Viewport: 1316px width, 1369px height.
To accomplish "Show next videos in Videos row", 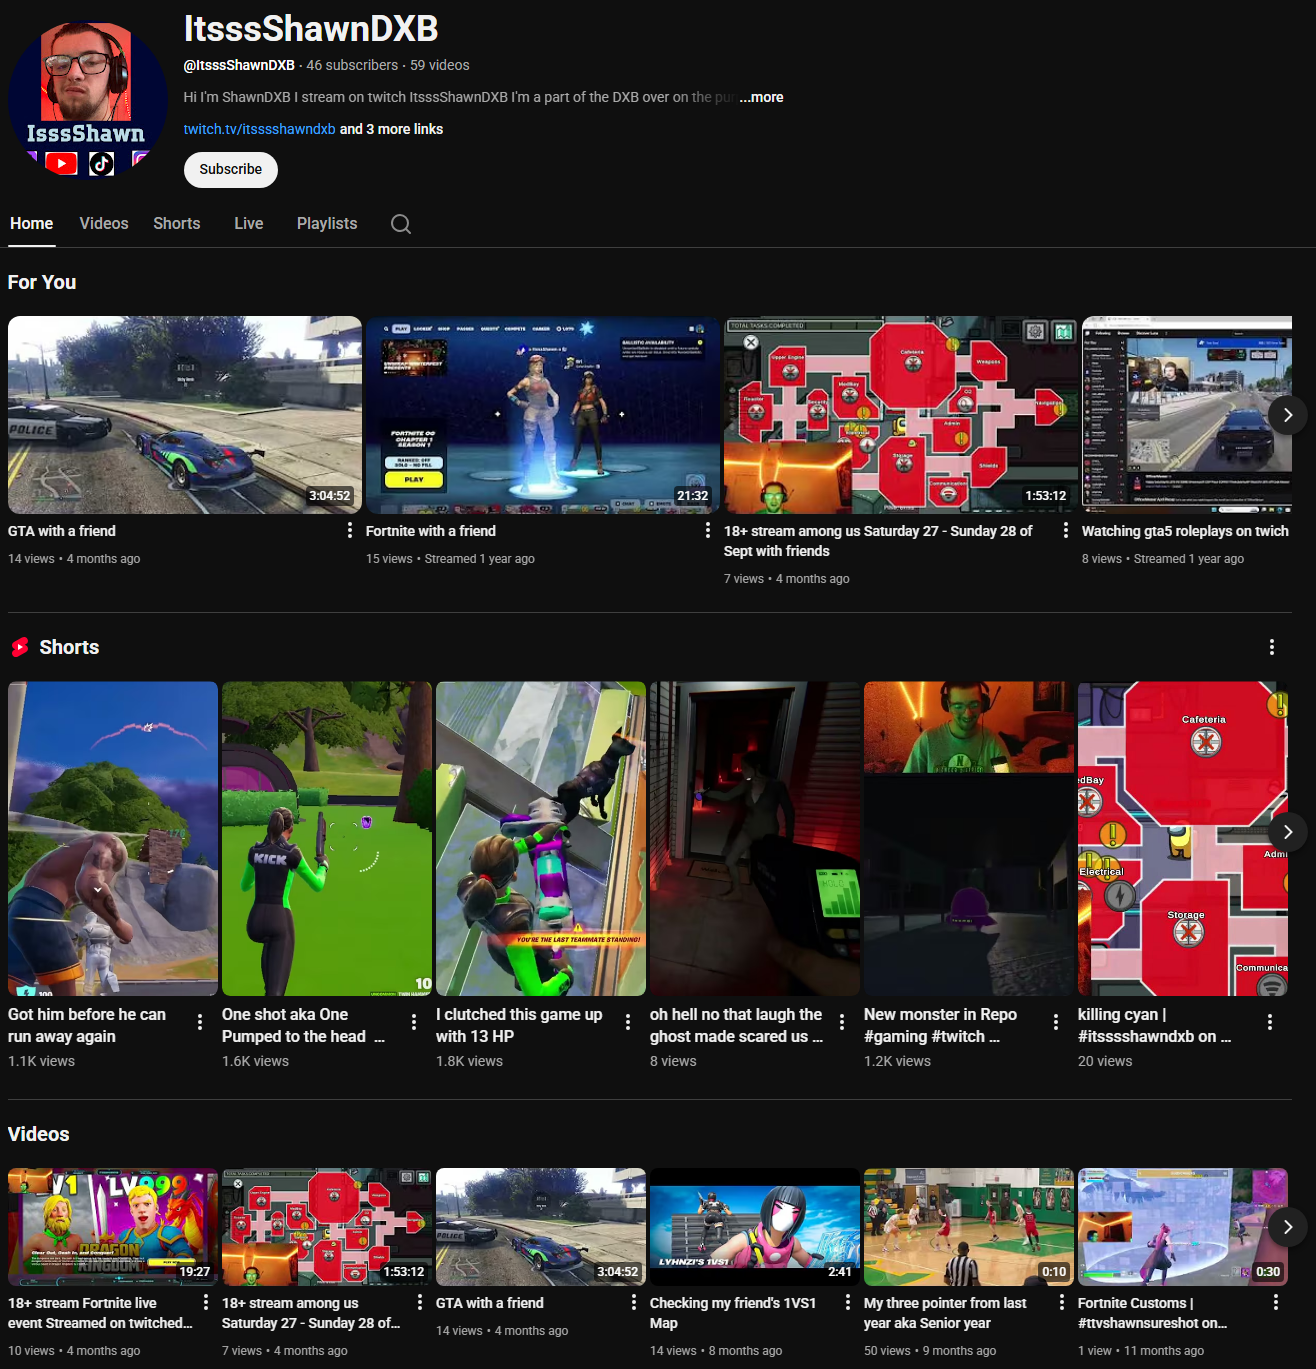I will click(x=1287, y=1226).
